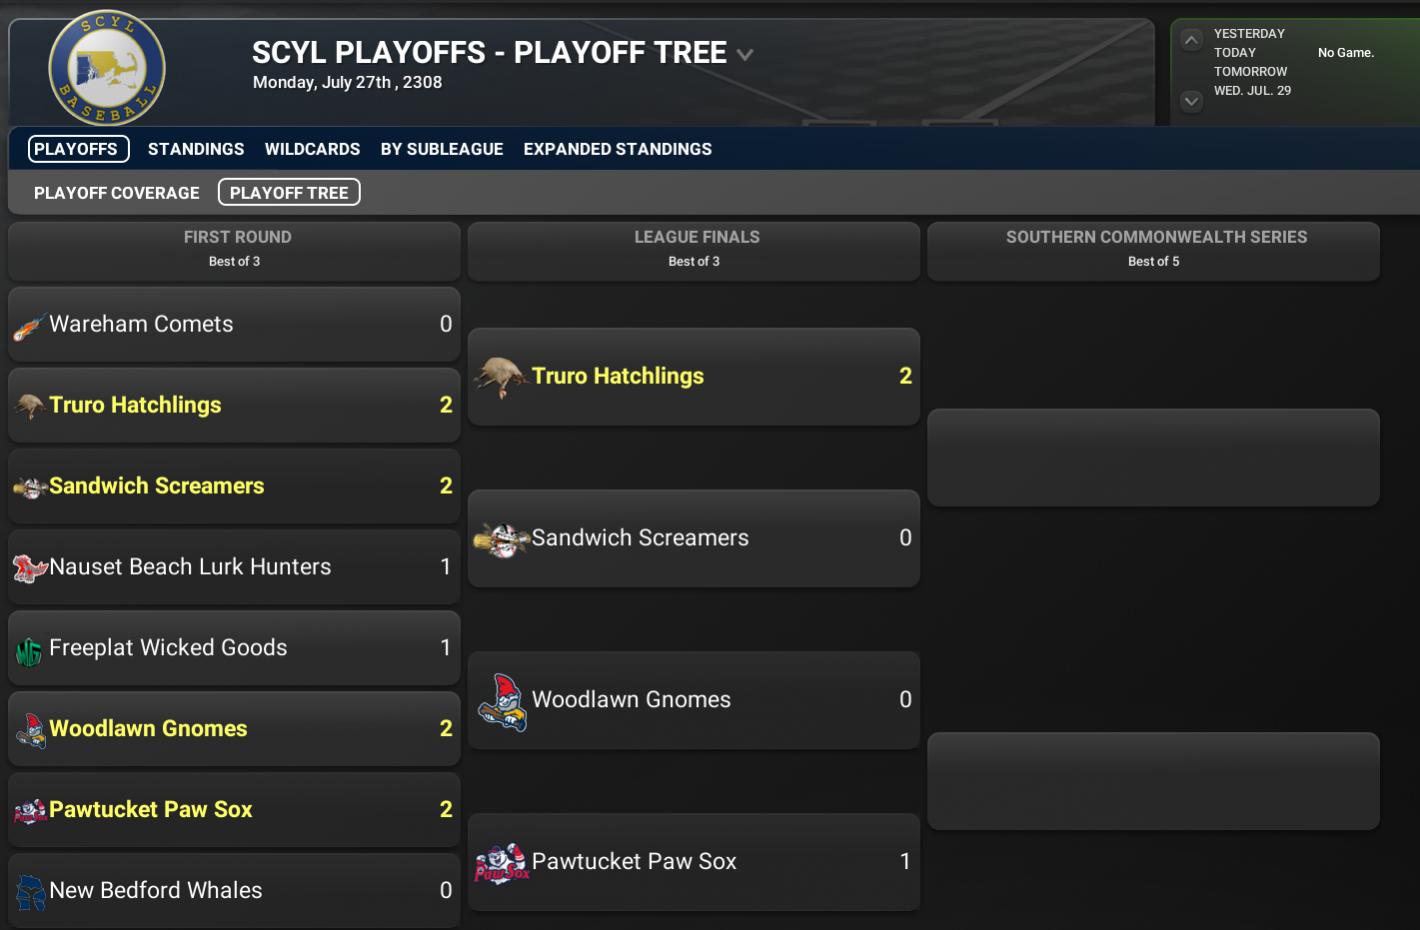
Task: Click the SCYL Baseball league logo
Action: (x=107, y=68)
